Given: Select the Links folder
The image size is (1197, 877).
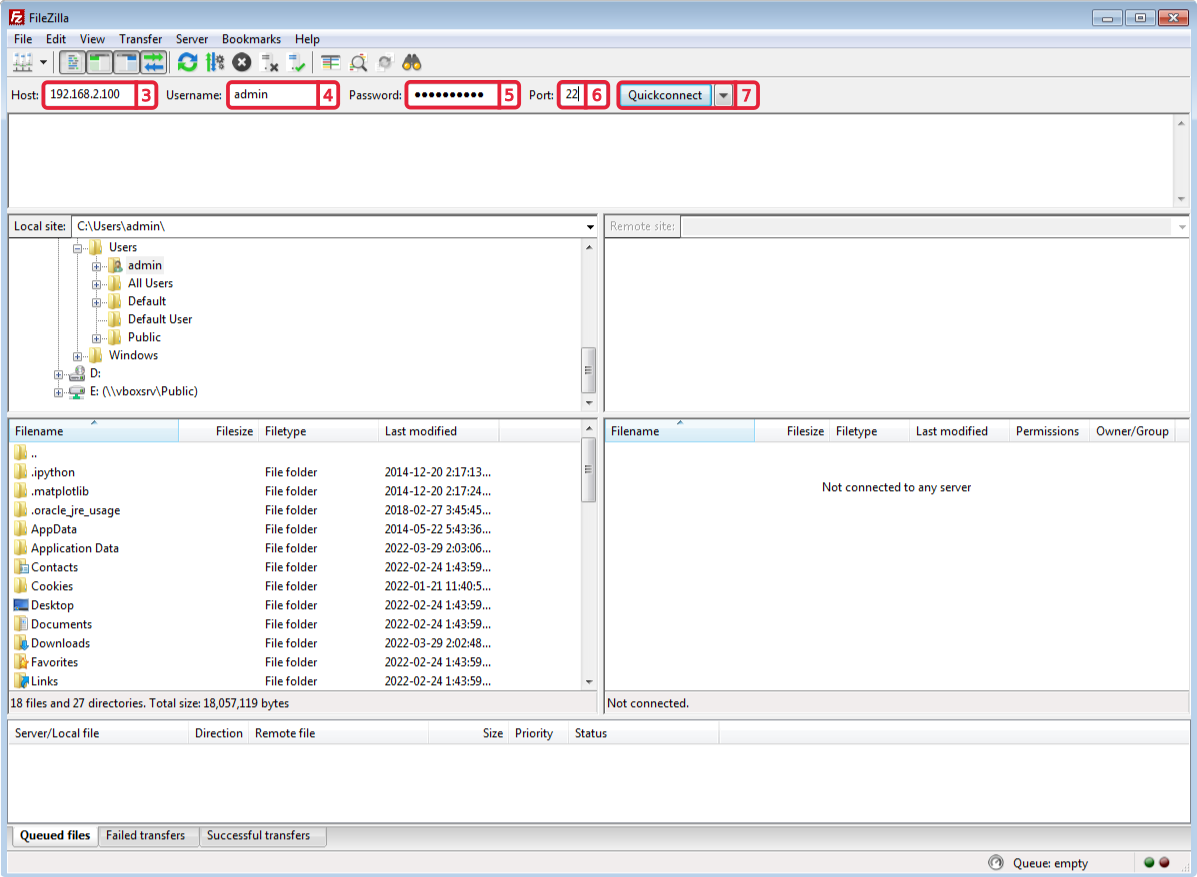Looking at the screenshot, I should (x=44, y=681).
